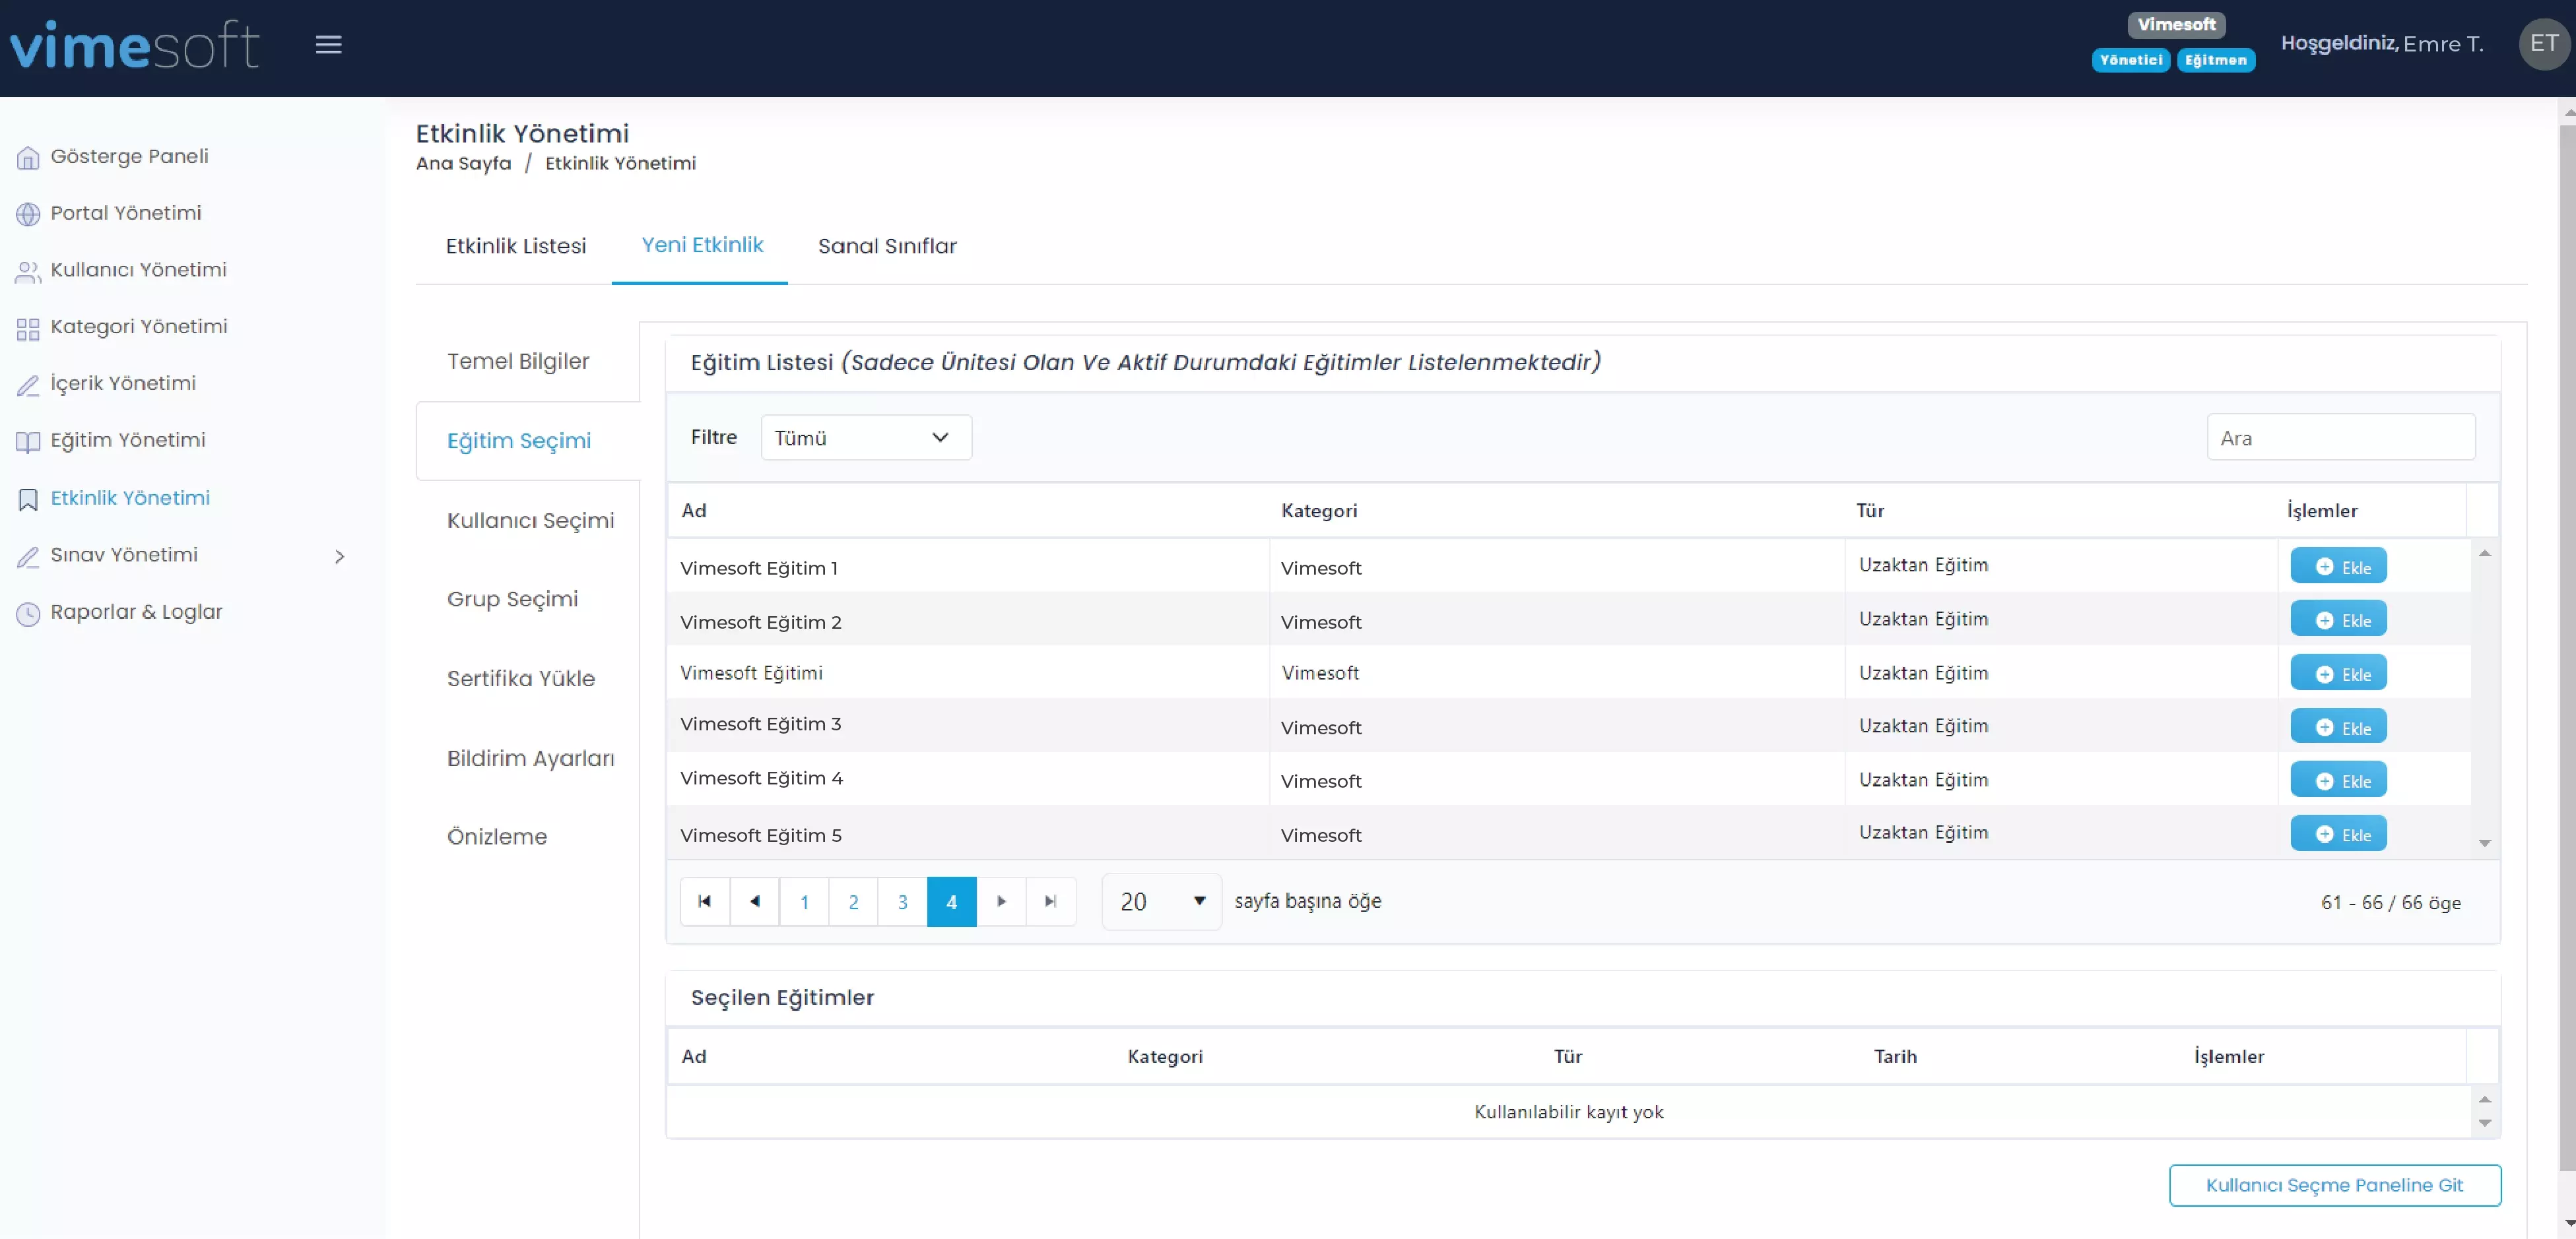Screen dimensions: 2576x1239
Task: Navigate to page 3 of training list
Action: pyautogui.click(x=902, y=901)
